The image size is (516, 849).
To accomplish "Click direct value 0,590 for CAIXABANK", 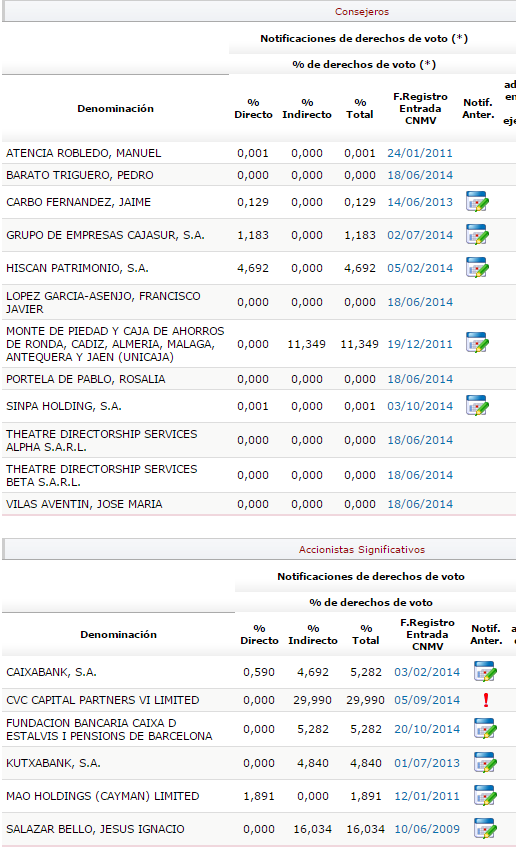I will (259, 672).
